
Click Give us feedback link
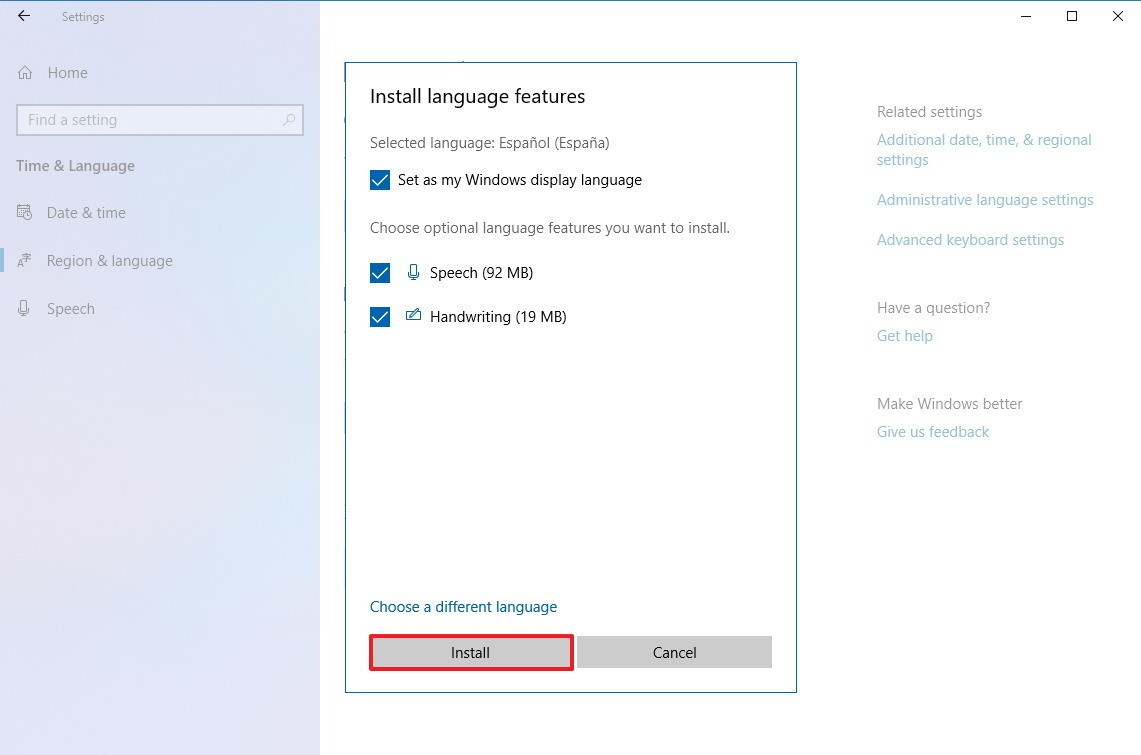(933, 431)
